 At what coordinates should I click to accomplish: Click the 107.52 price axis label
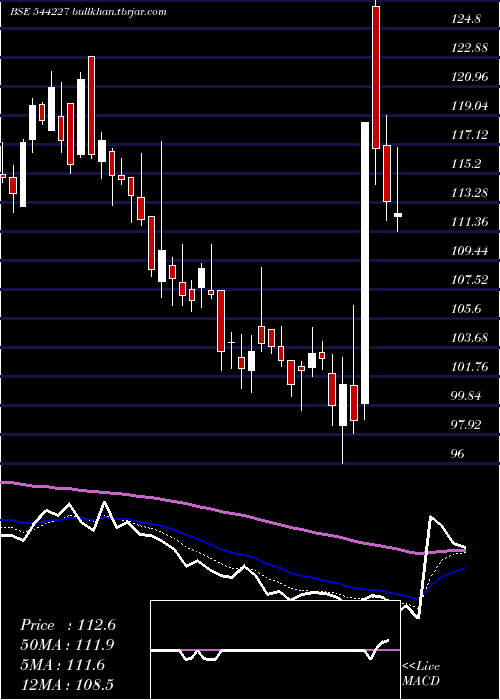pos(470,280)
